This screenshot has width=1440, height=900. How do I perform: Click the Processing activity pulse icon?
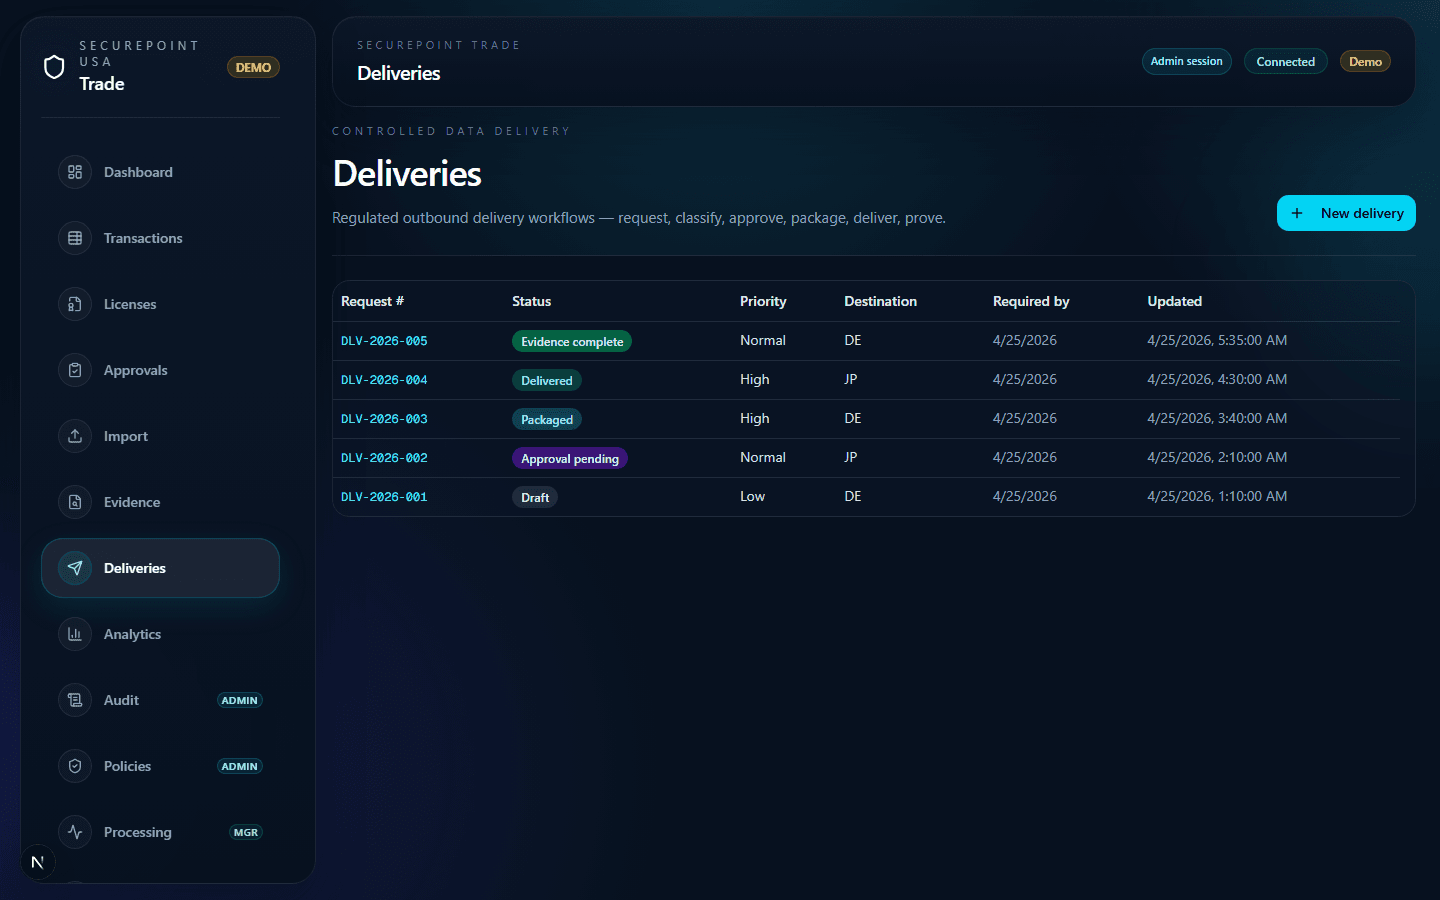click(x=75, y=832)
